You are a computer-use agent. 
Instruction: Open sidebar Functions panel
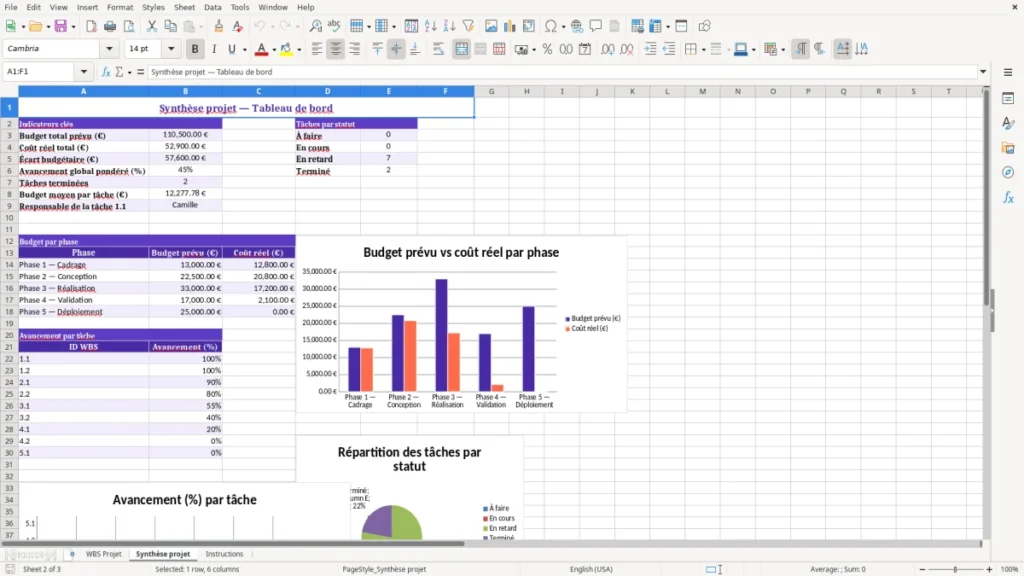[1008, 197]
